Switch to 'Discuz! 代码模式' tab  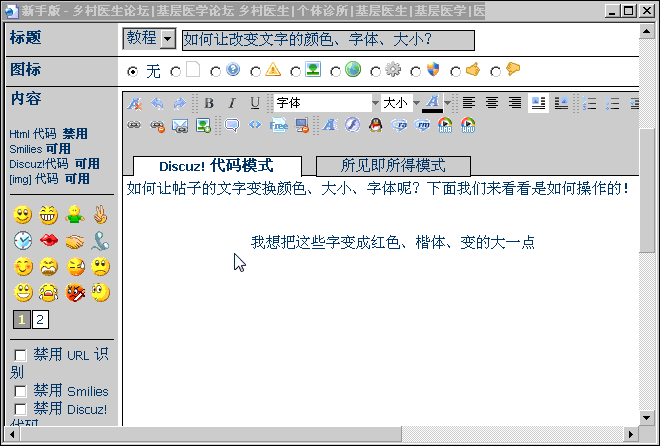click(x=216, y=166)
